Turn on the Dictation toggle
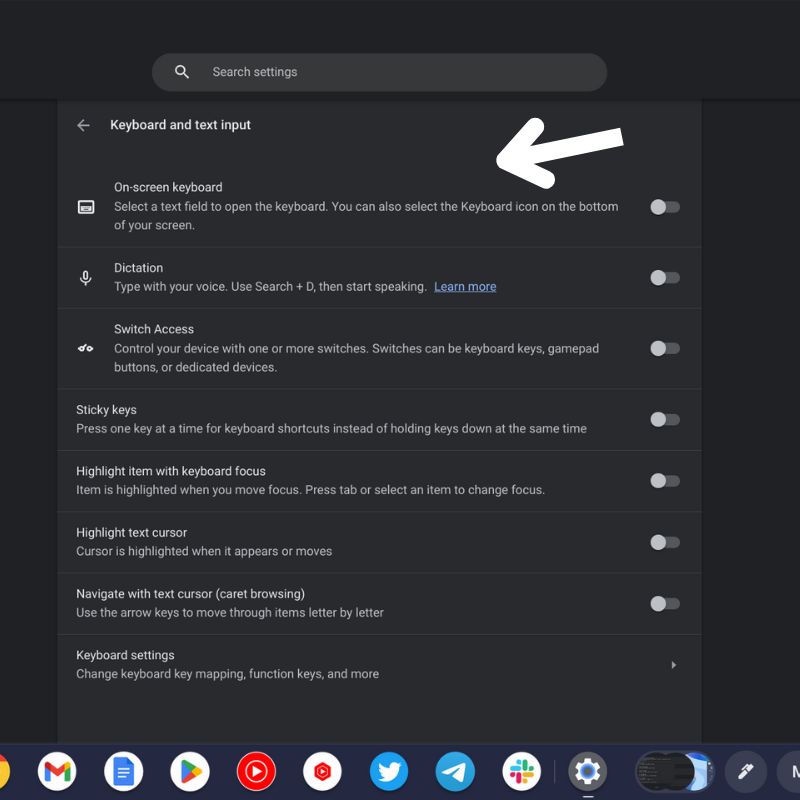Screen dimensions: 800x800 click(664, 278)
